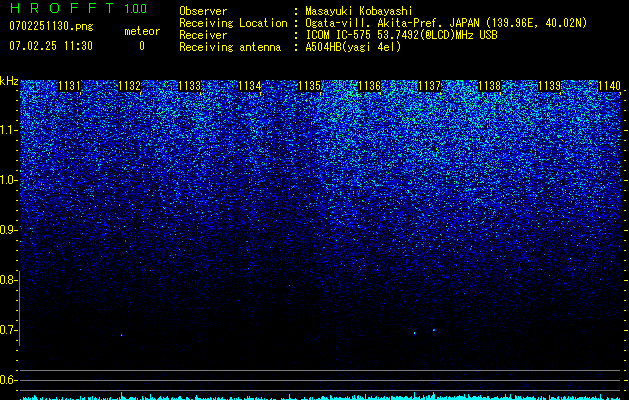629x400 pixels.
Task: Click the meteor count value 0
Action: coord(142,46)
